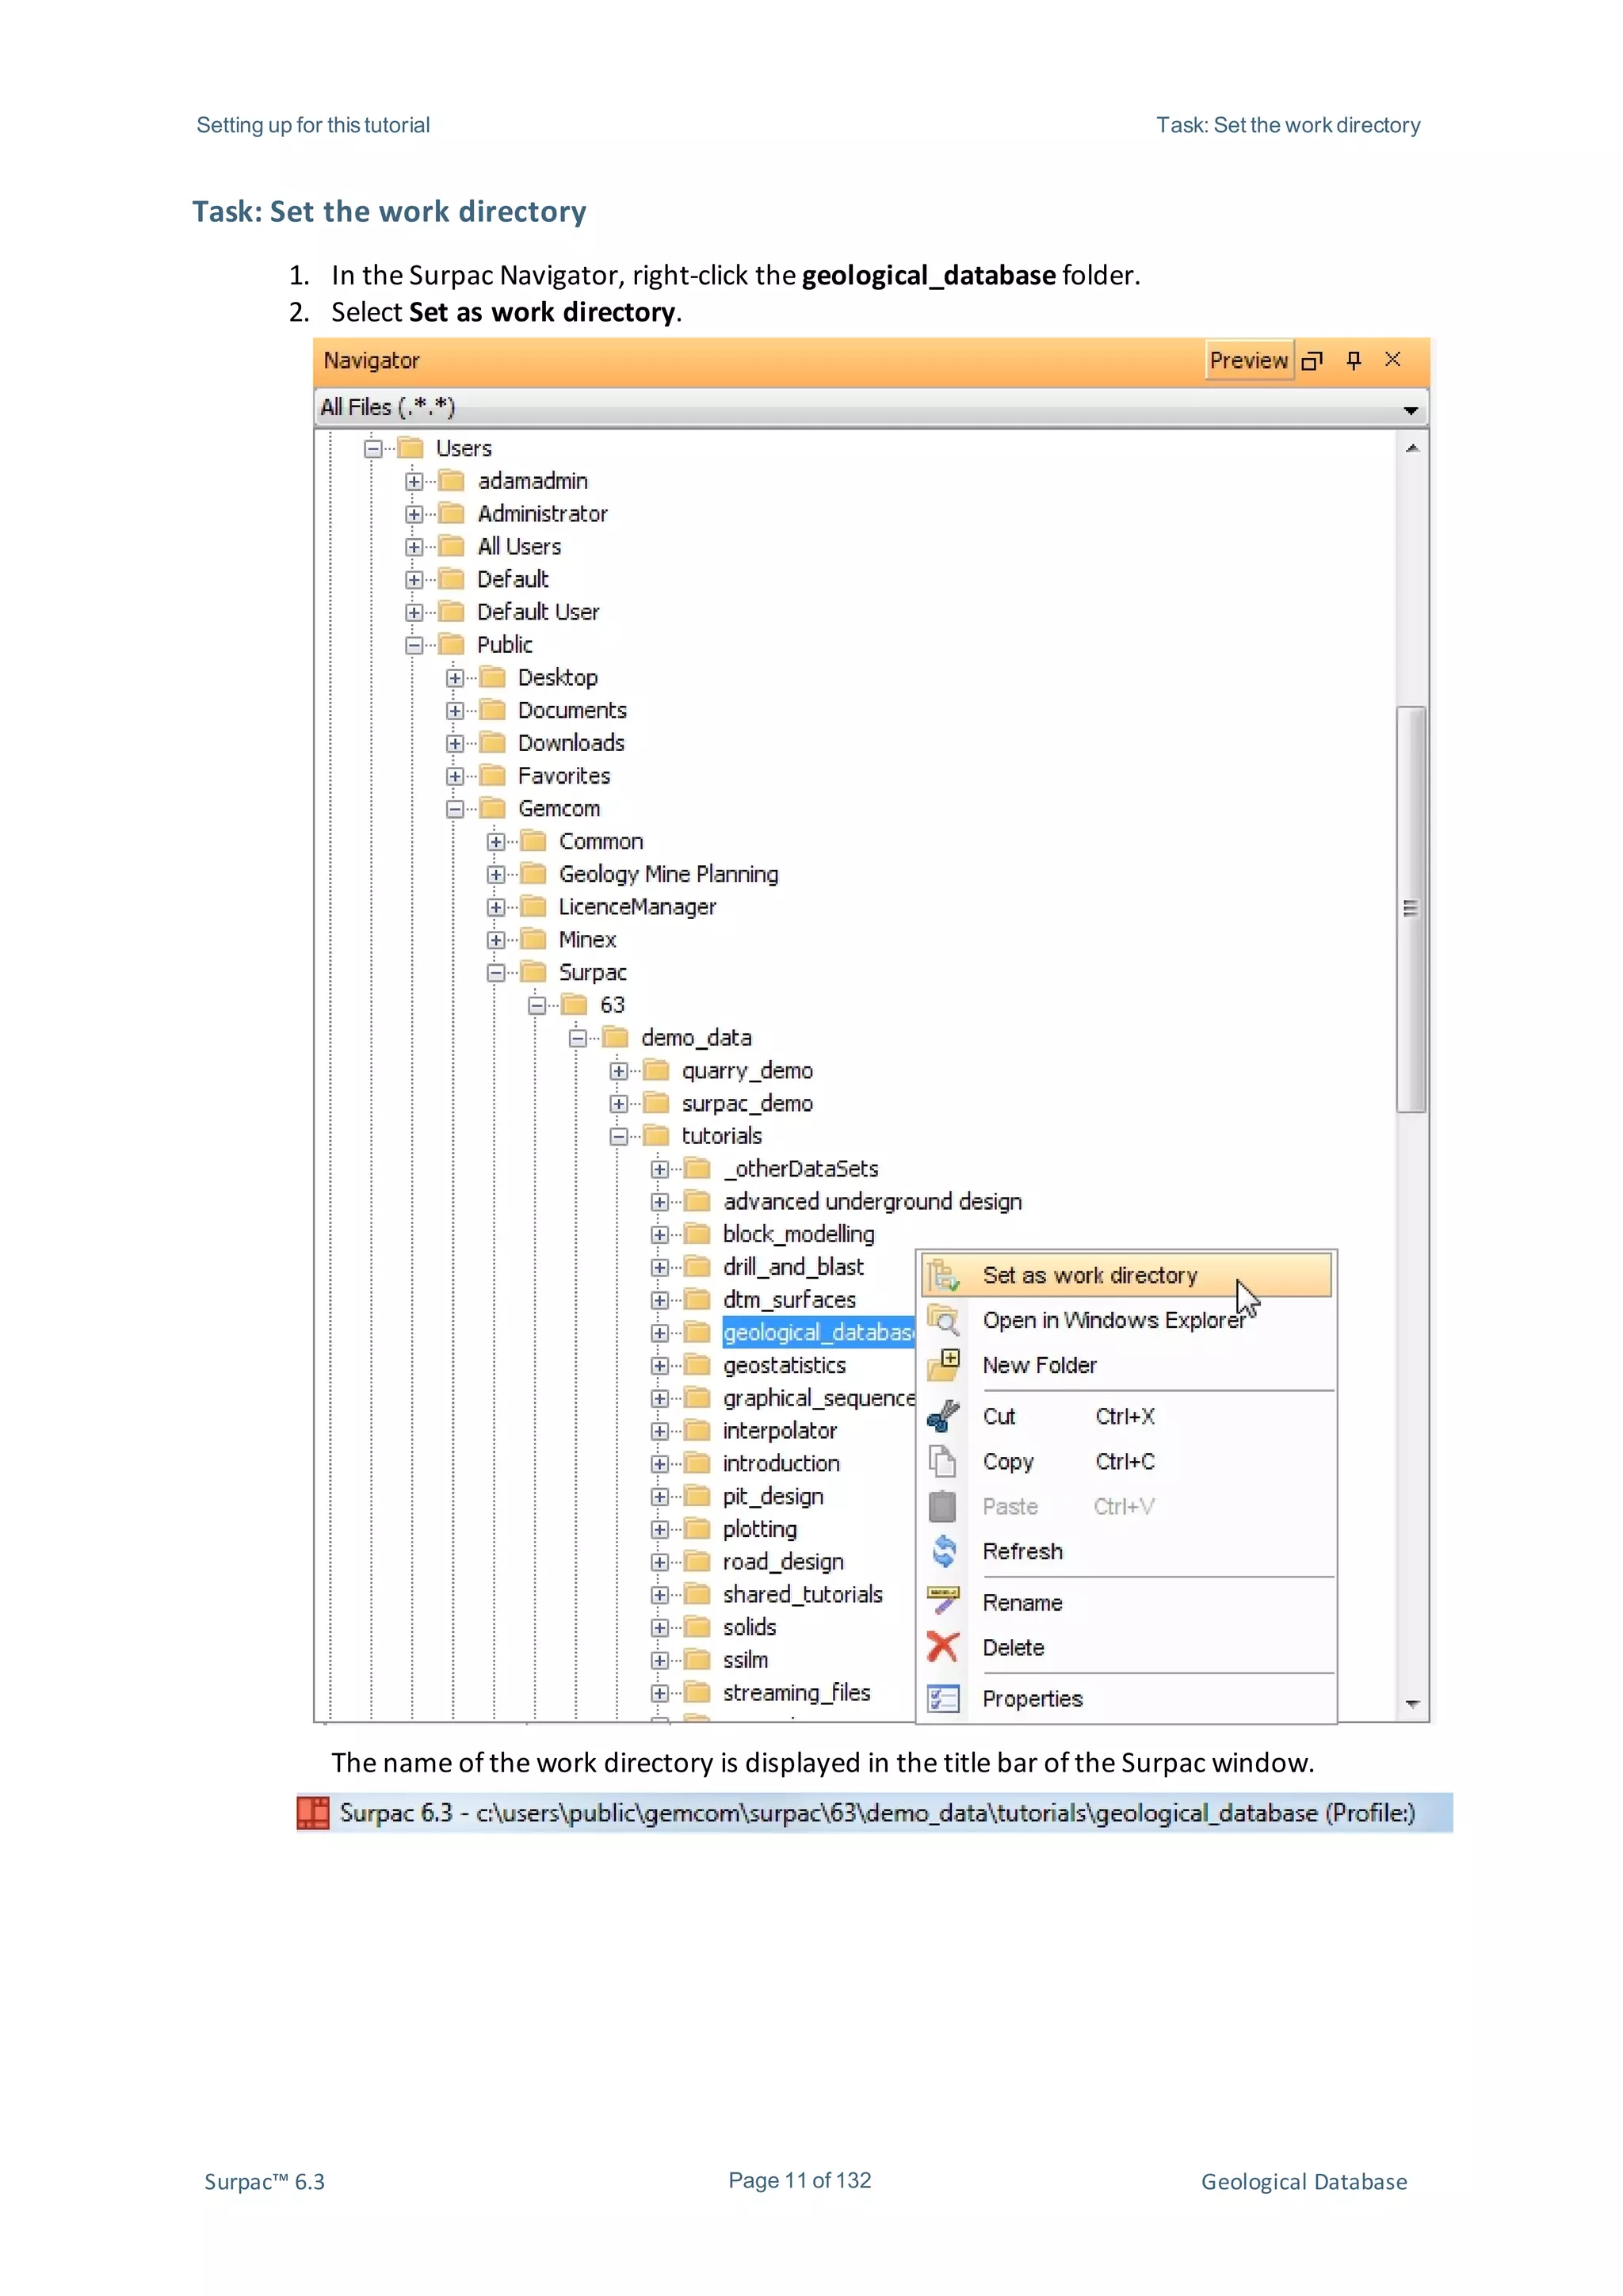Collapse the Gemcom folder node
Image resolution: width=1623 pixels, height=2296 pixels.
tap(455, 809)
